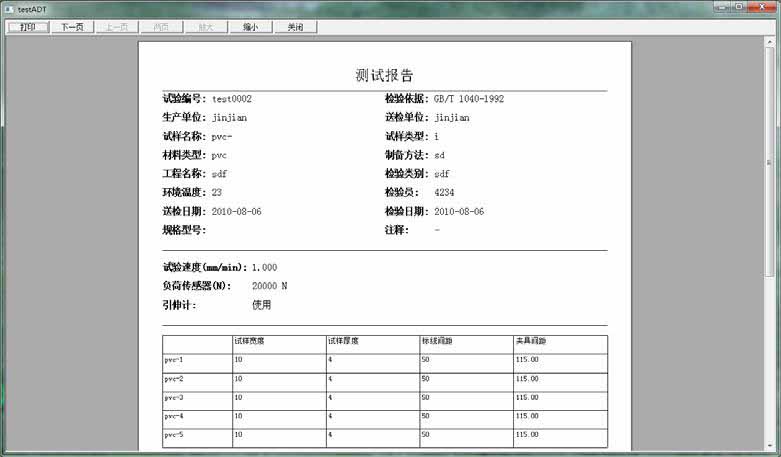Click the 测试报告 report title

(x=384, y=76)
